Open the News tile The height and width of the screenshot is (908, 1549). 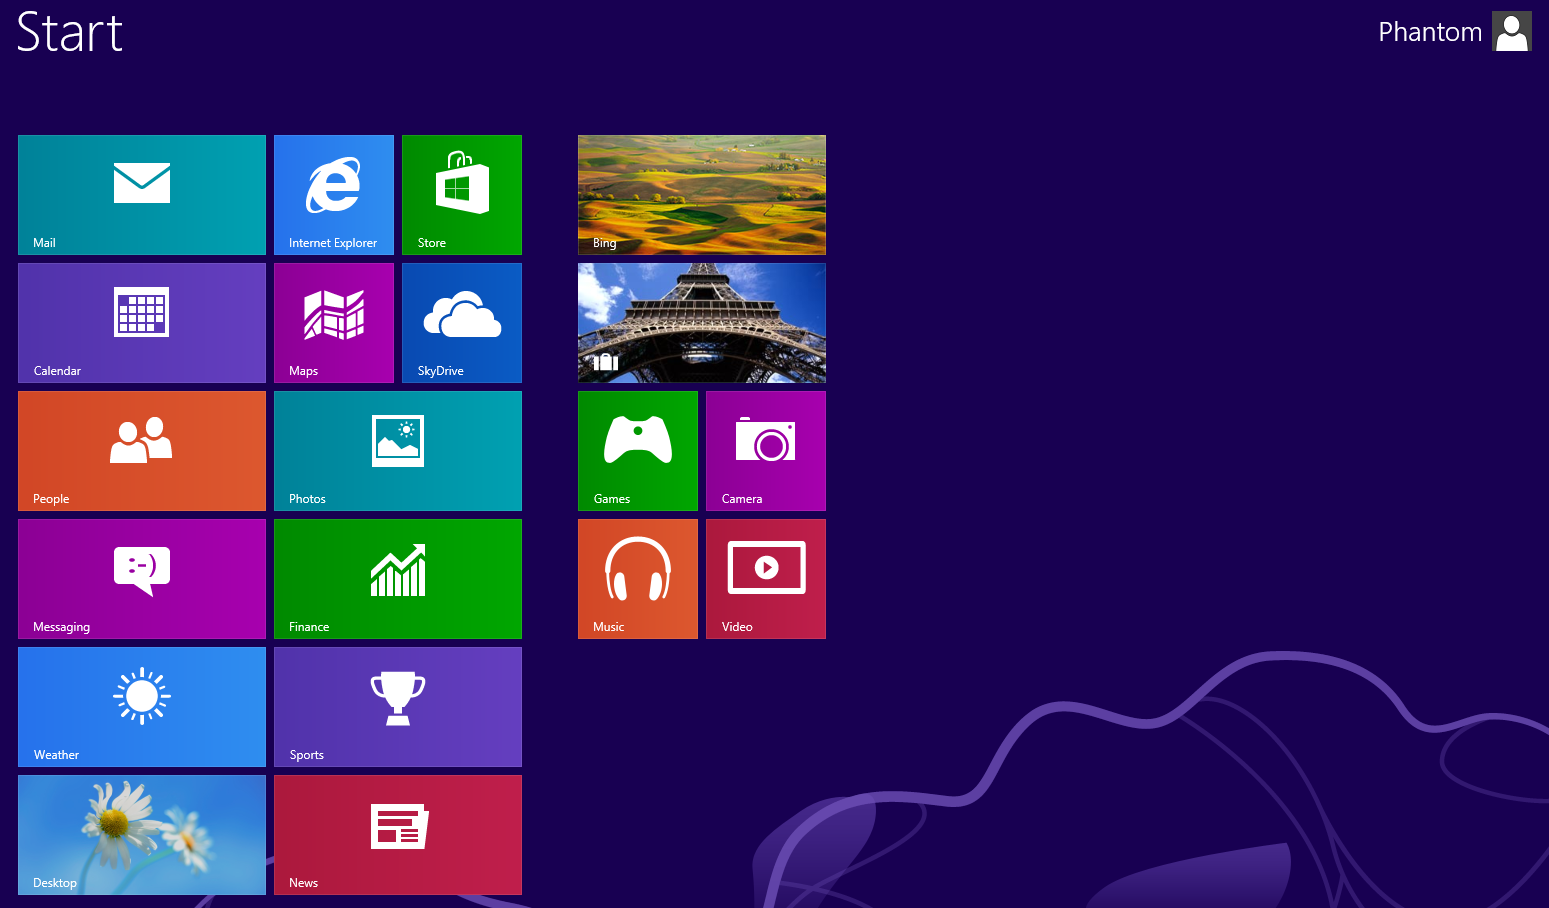[x=398, y=835]
